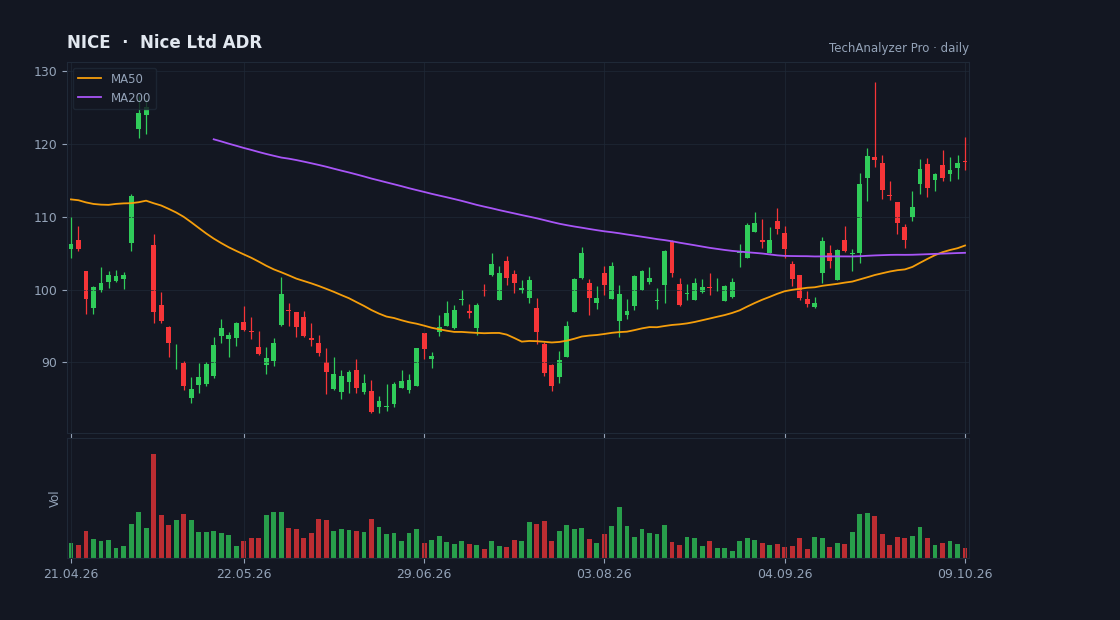Click the orange MA50 legend line sample
1120x620 pixels.
tap(90, 79)
